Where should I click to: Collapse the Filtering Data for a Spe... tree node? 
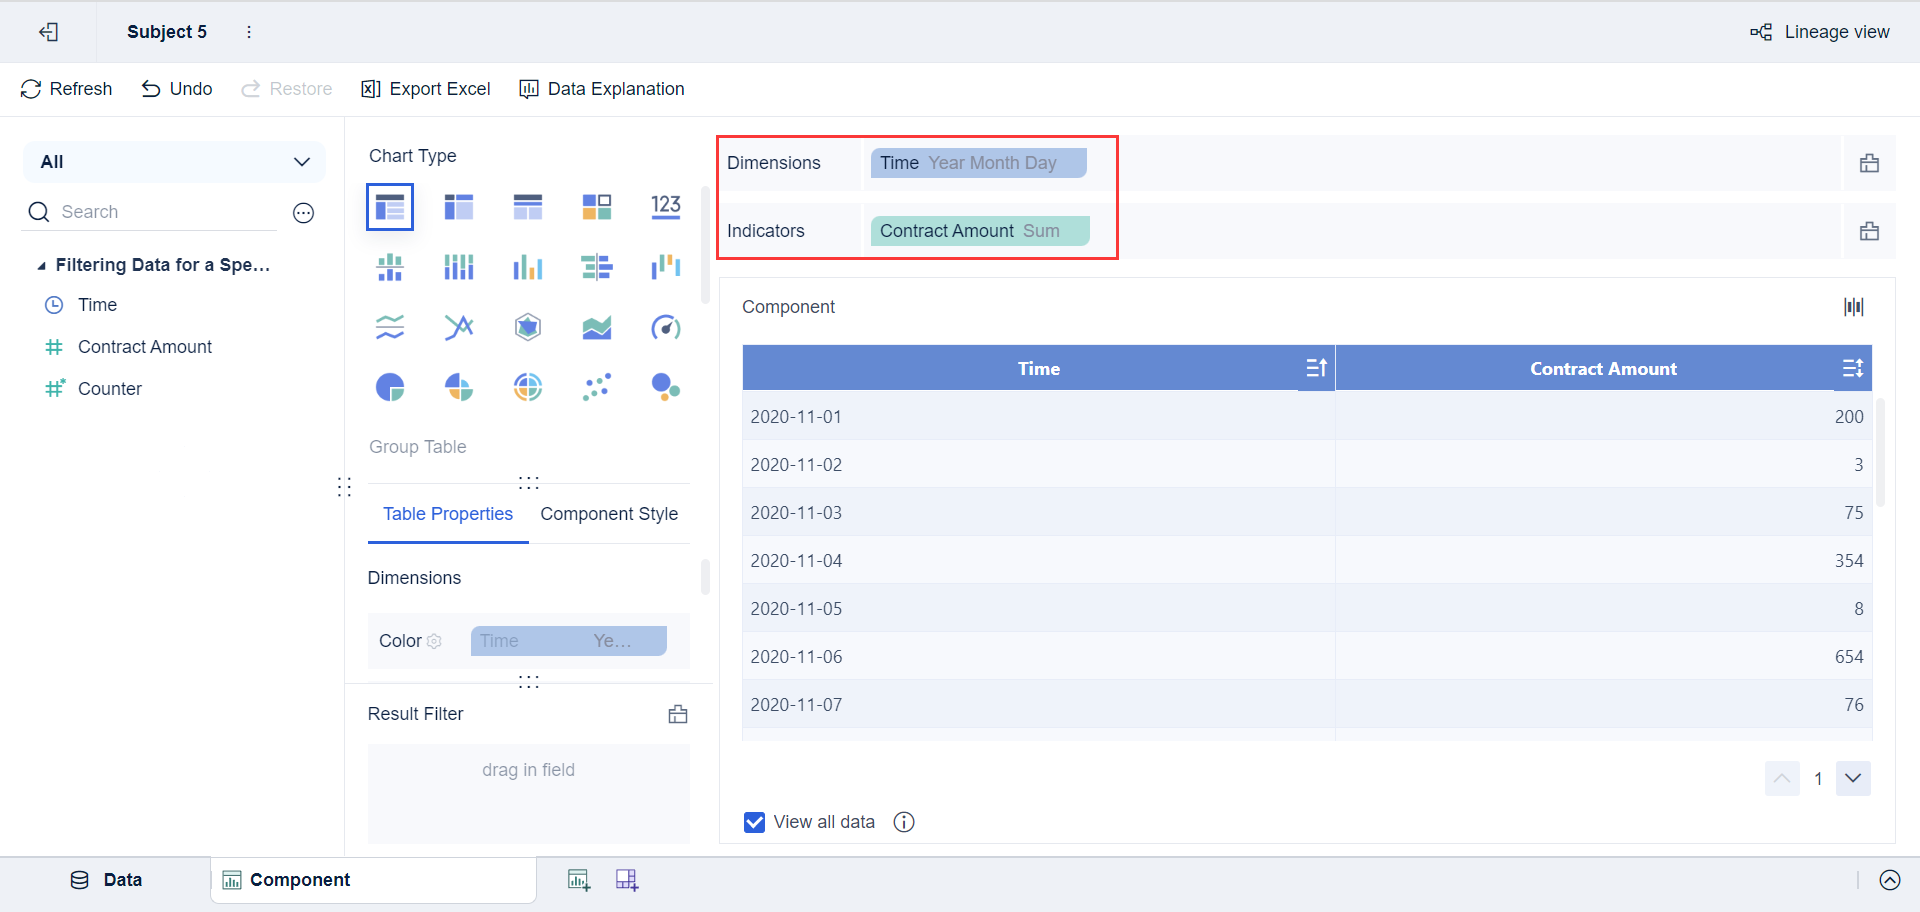click(x=42, y=265)
